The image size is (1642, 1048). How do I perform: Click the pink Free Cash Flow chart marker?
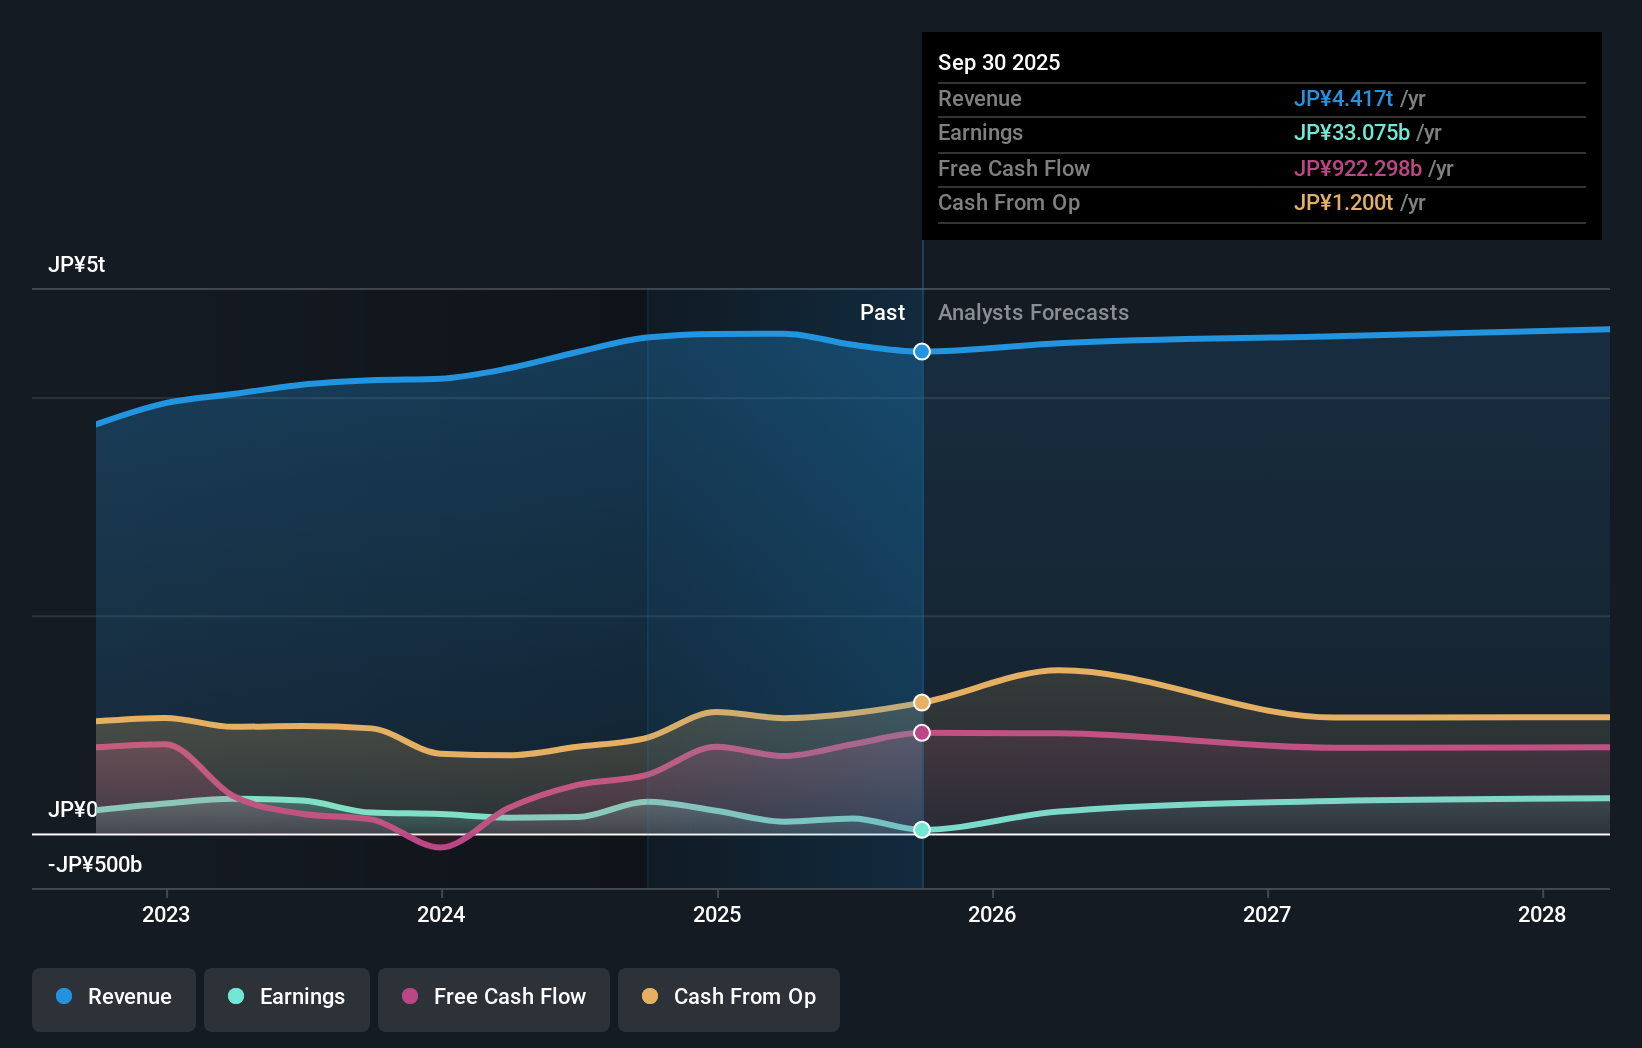pyautogui.click(x=921, y=733)
